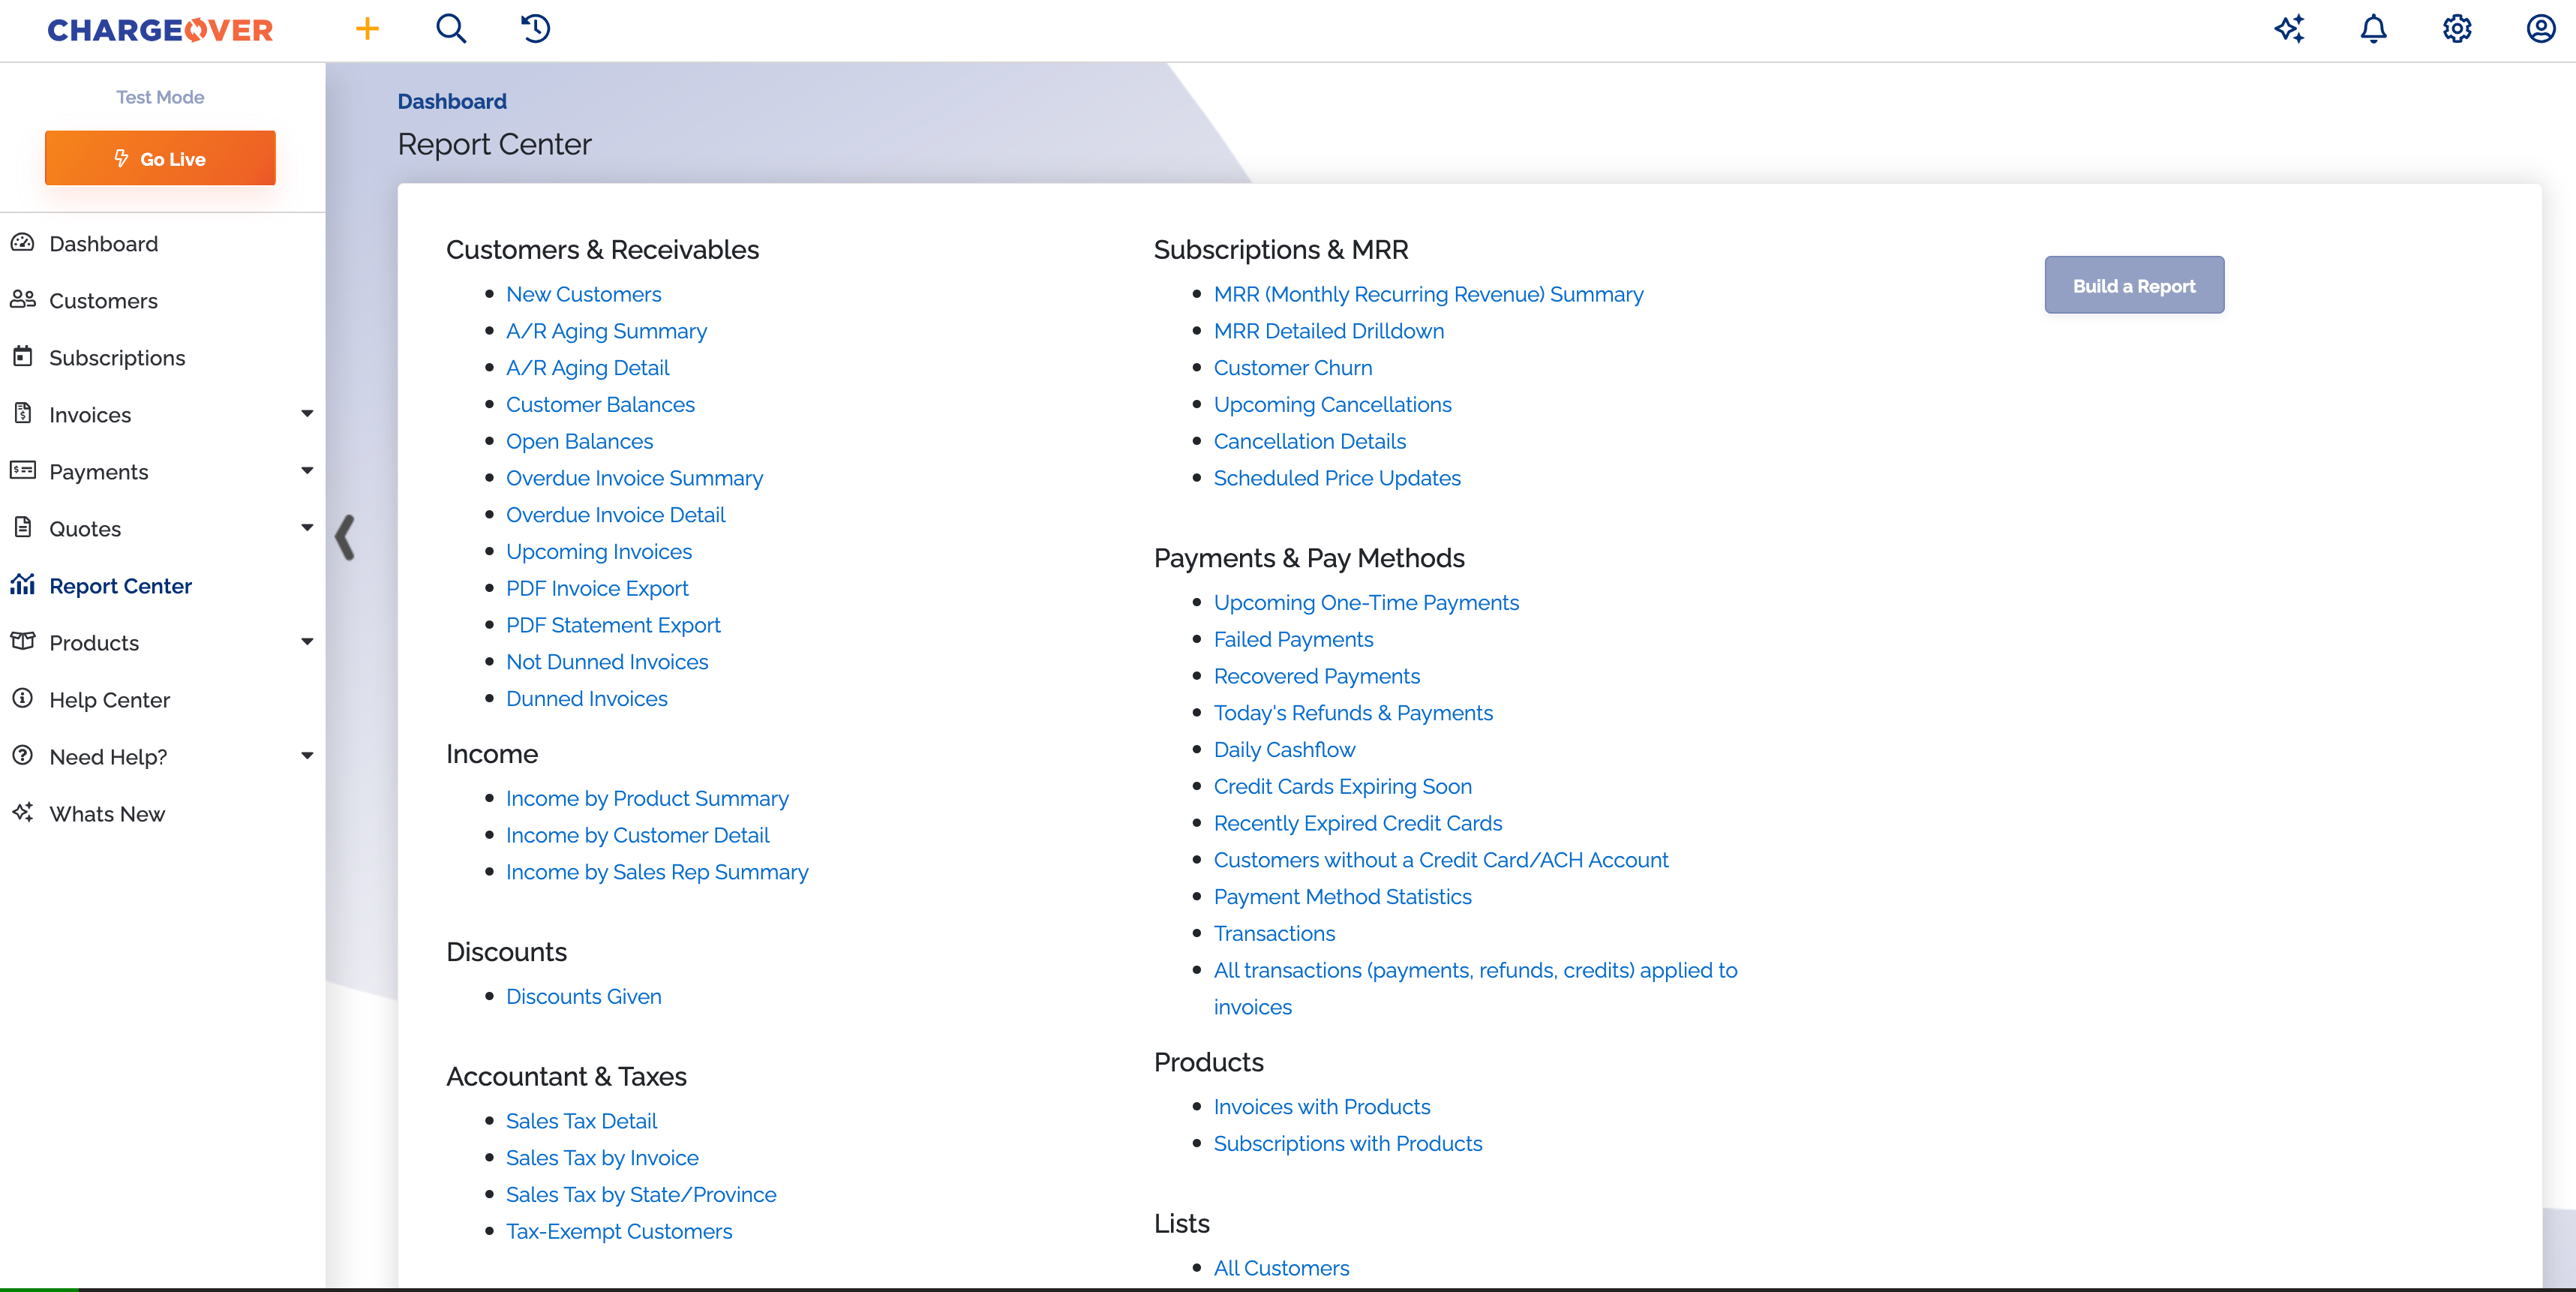This screenshot has height=1292, width=2576.
Task: Open Dashboard from the sidebar menu
Action: coord(104,244)
